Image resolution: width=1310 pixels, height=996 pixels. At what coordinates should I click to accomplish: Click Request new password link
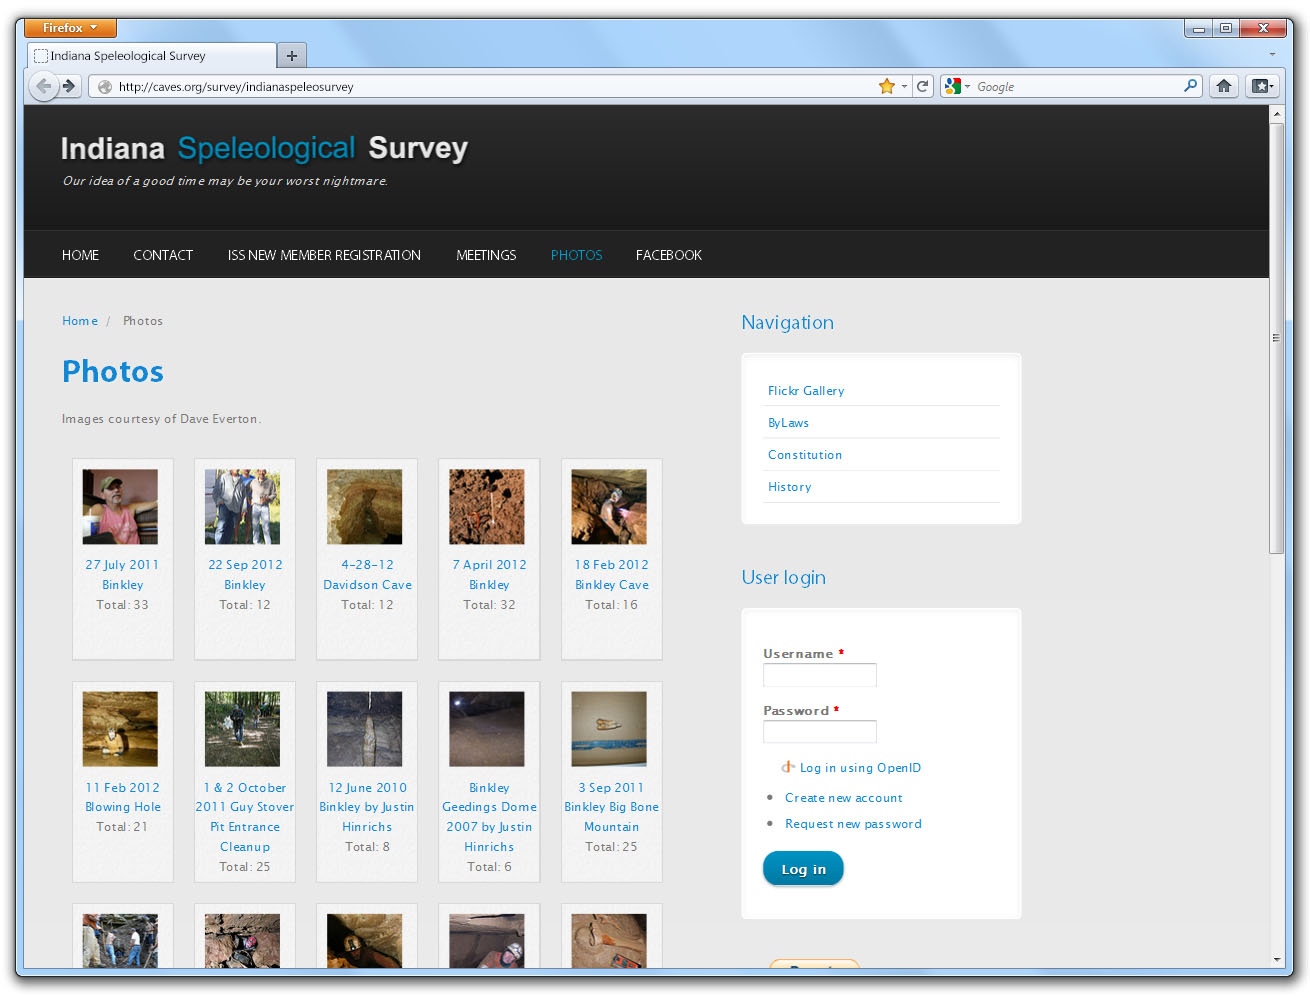coord(853,824)
